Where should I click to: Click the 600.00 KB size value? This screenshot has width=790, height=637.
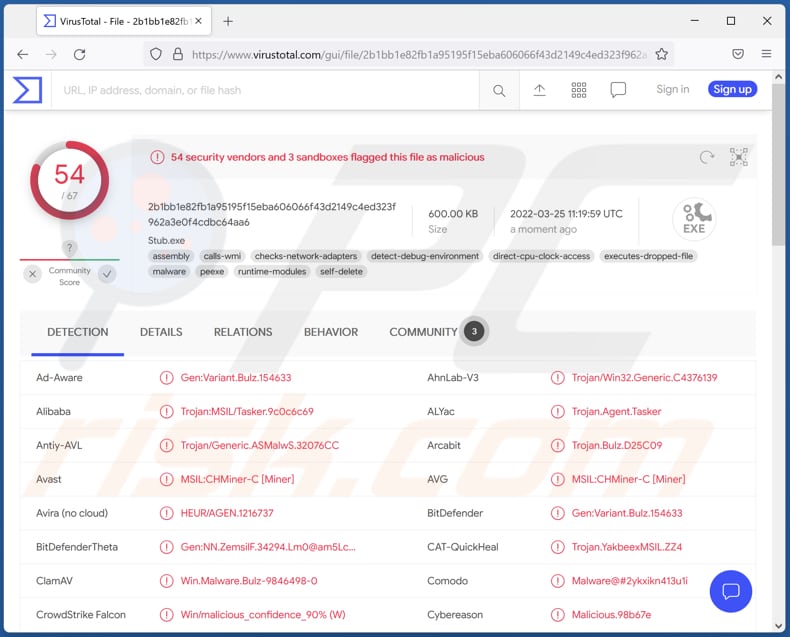[x=453, y=214]
